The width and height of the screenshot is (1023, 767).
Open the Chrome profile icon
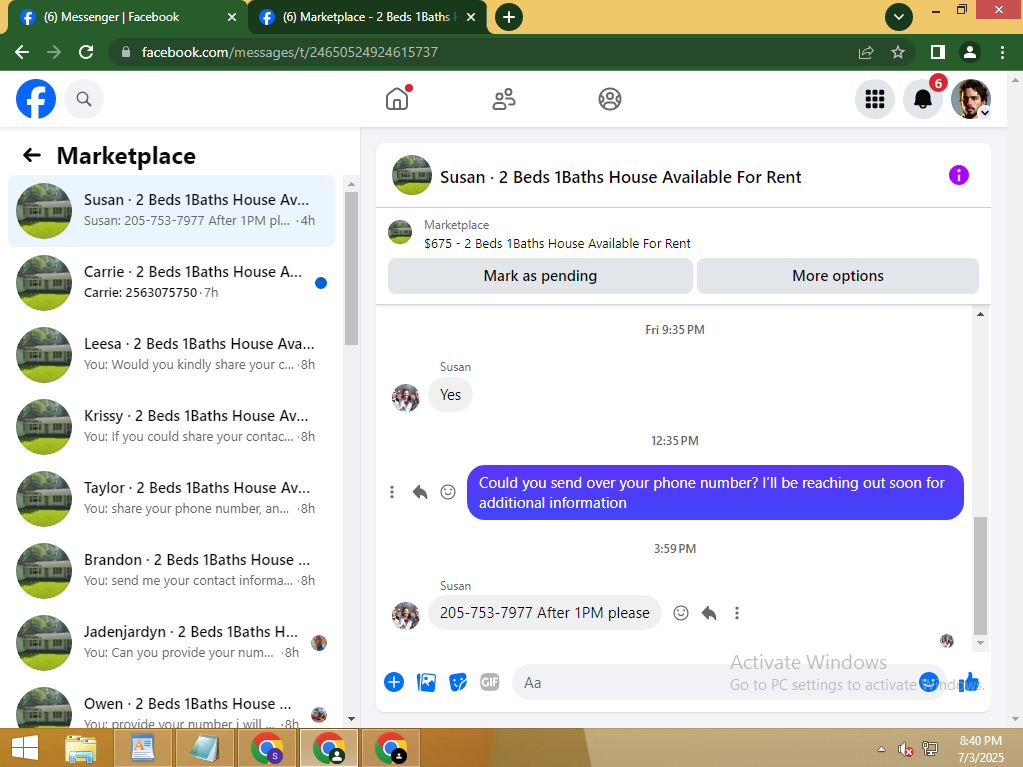[x=970, y=52]
